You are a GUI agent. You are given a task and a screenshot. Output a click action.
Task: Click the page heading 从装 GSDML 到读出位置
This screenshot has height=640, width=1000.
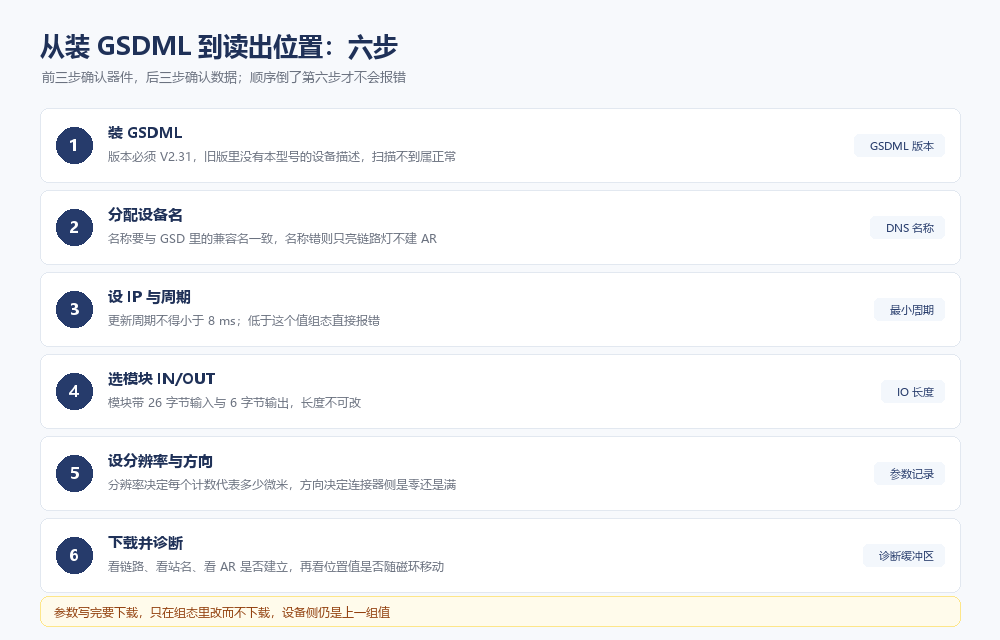tap(219, 47)
